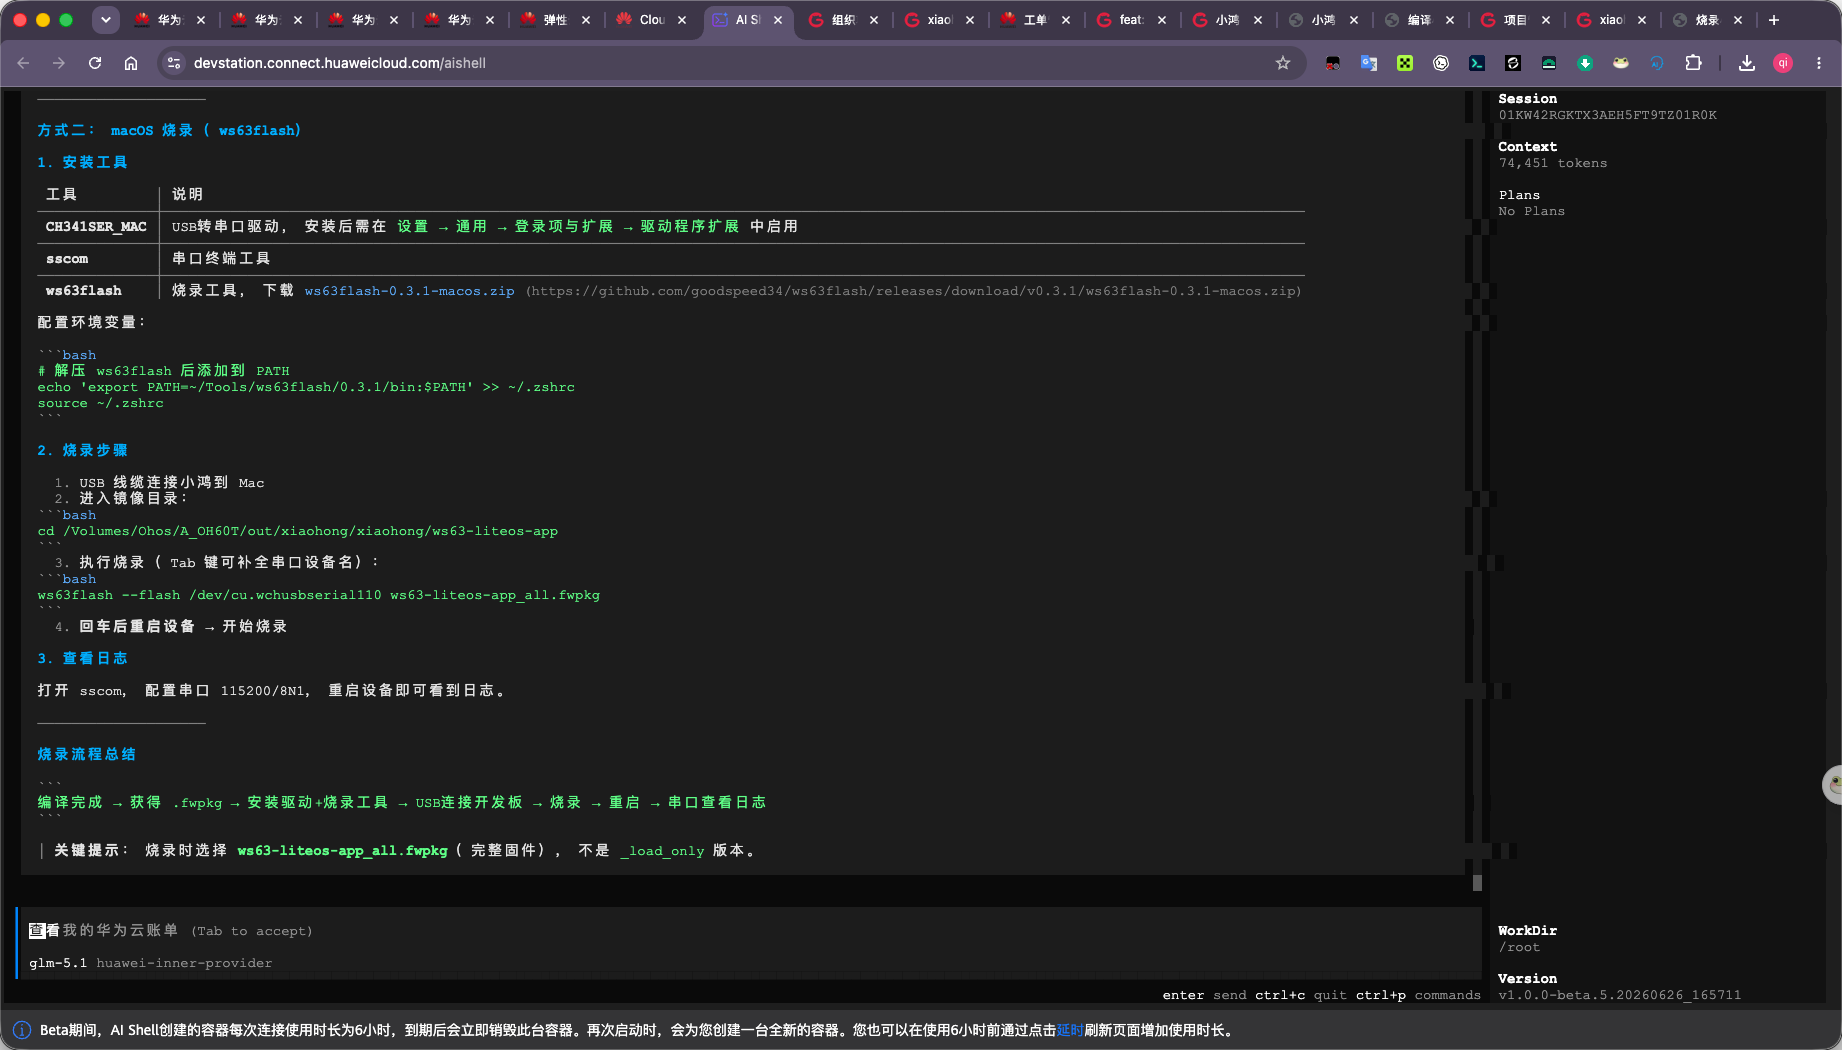
Task: Close the 'Clou' tab
Action: [x=682, y=20]
